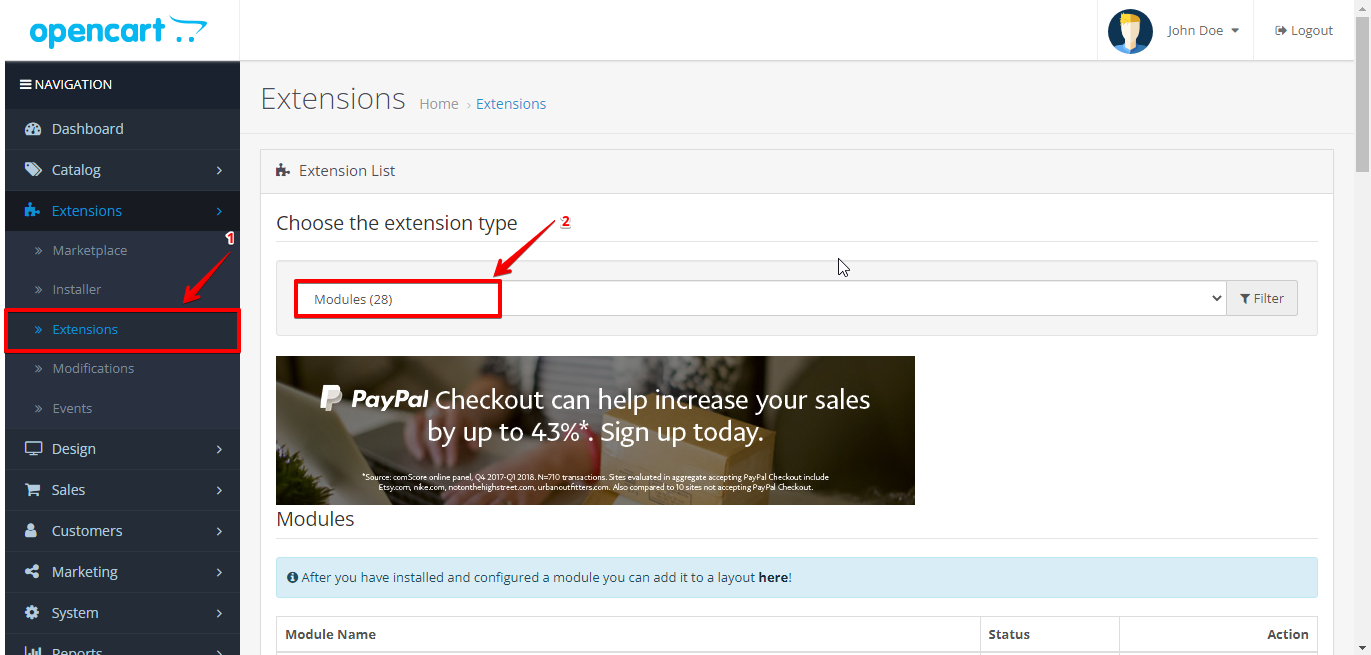Click the Customers user icon
1371x655 pixels.
tap(32, 531)
